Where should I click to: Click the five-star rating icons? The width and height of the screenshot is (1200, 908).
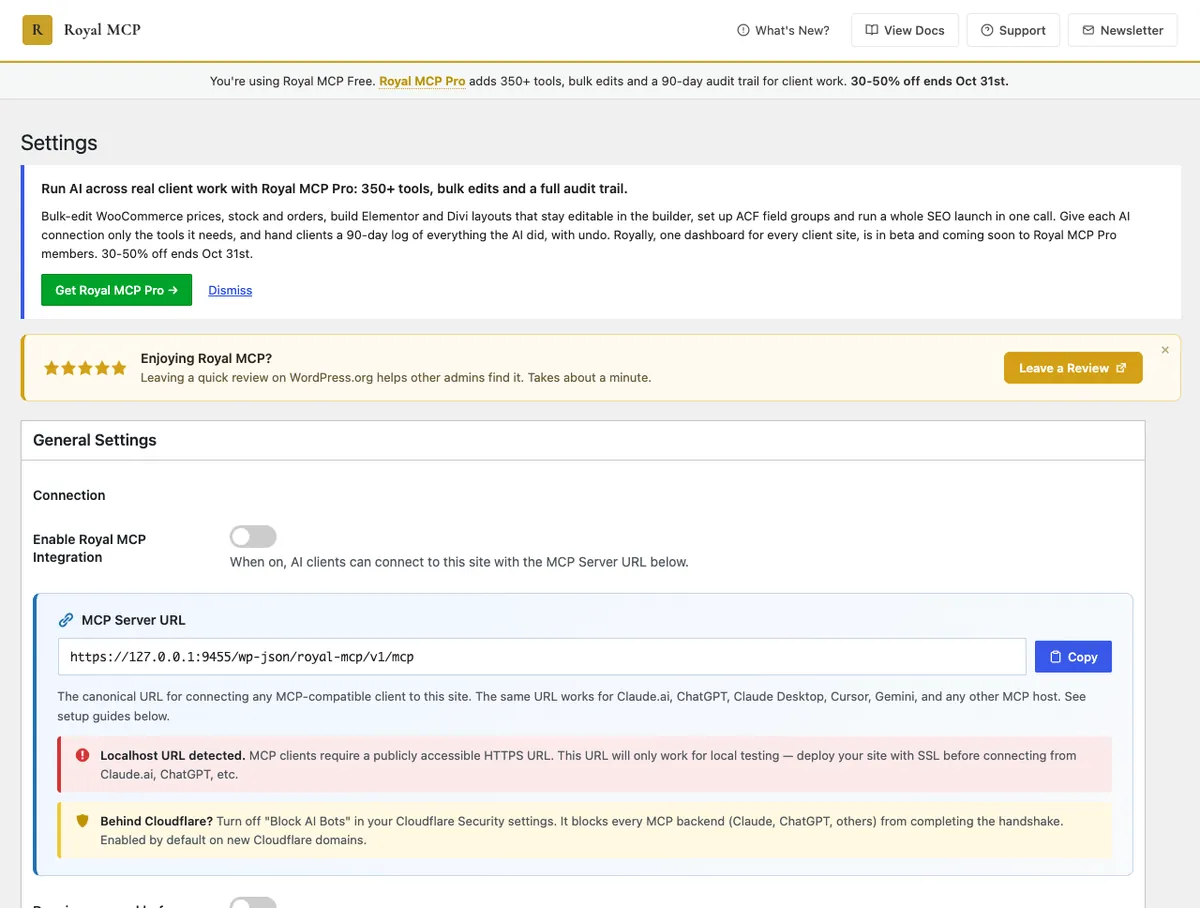(x=85, y=368)
